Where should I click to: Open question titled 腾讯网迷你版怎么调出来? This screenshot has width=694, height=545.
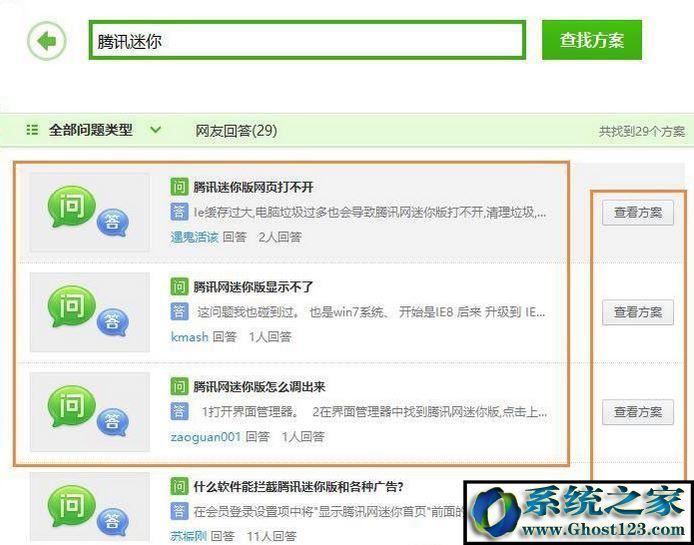(x=259, y=387)
